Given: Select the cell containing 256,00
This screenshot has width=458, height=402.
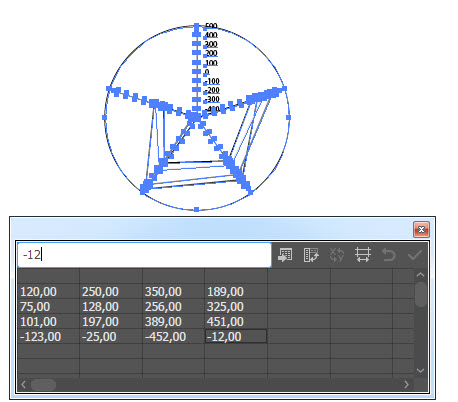Looking at the screenshot, I should tap(173, 307).
